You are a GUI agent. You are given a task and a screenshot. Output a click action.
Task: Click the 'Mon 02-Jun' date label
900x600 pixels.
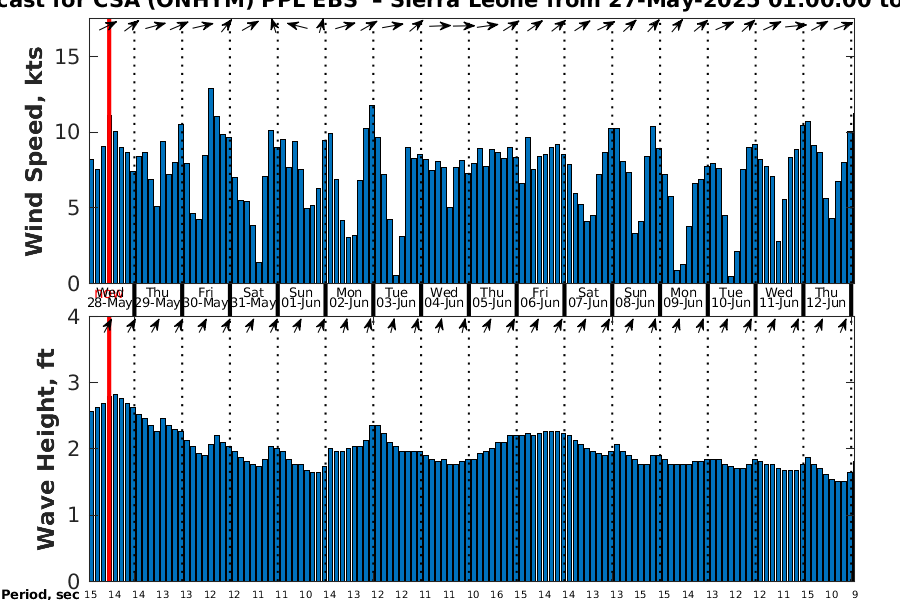[349, 298]
